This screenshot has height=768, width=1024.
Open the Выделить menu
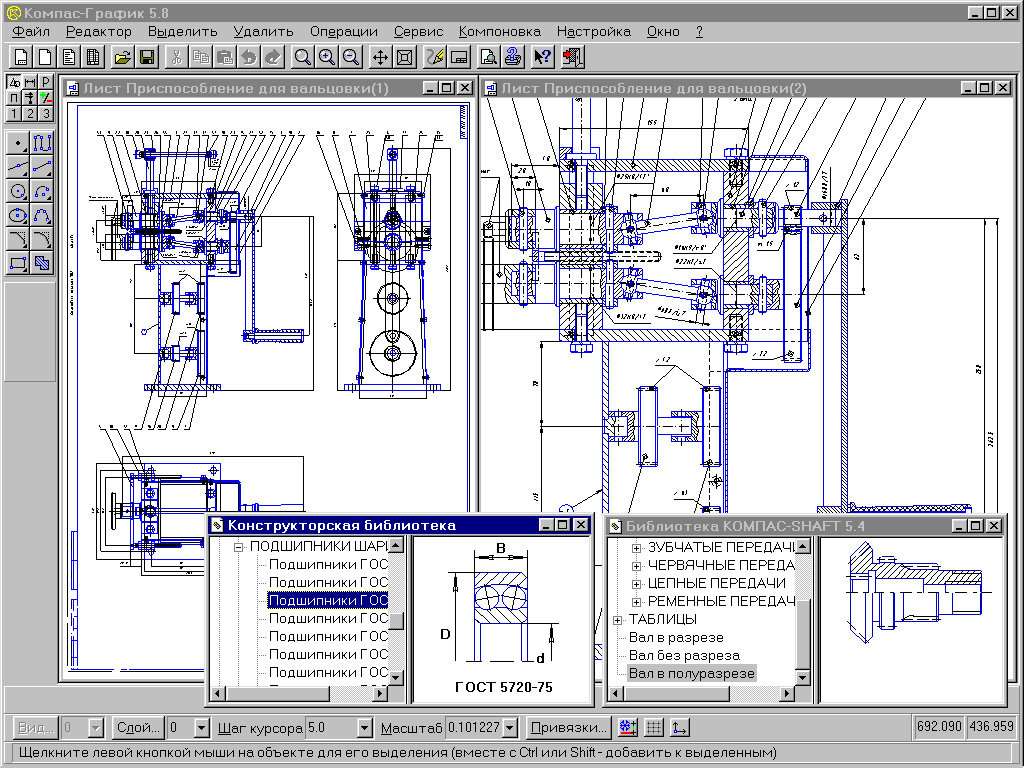coord(182,31)
